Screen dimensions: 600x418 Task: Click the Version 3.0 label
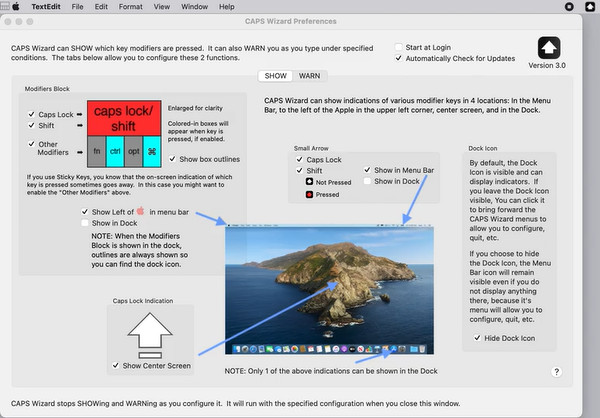pos(547,65)
